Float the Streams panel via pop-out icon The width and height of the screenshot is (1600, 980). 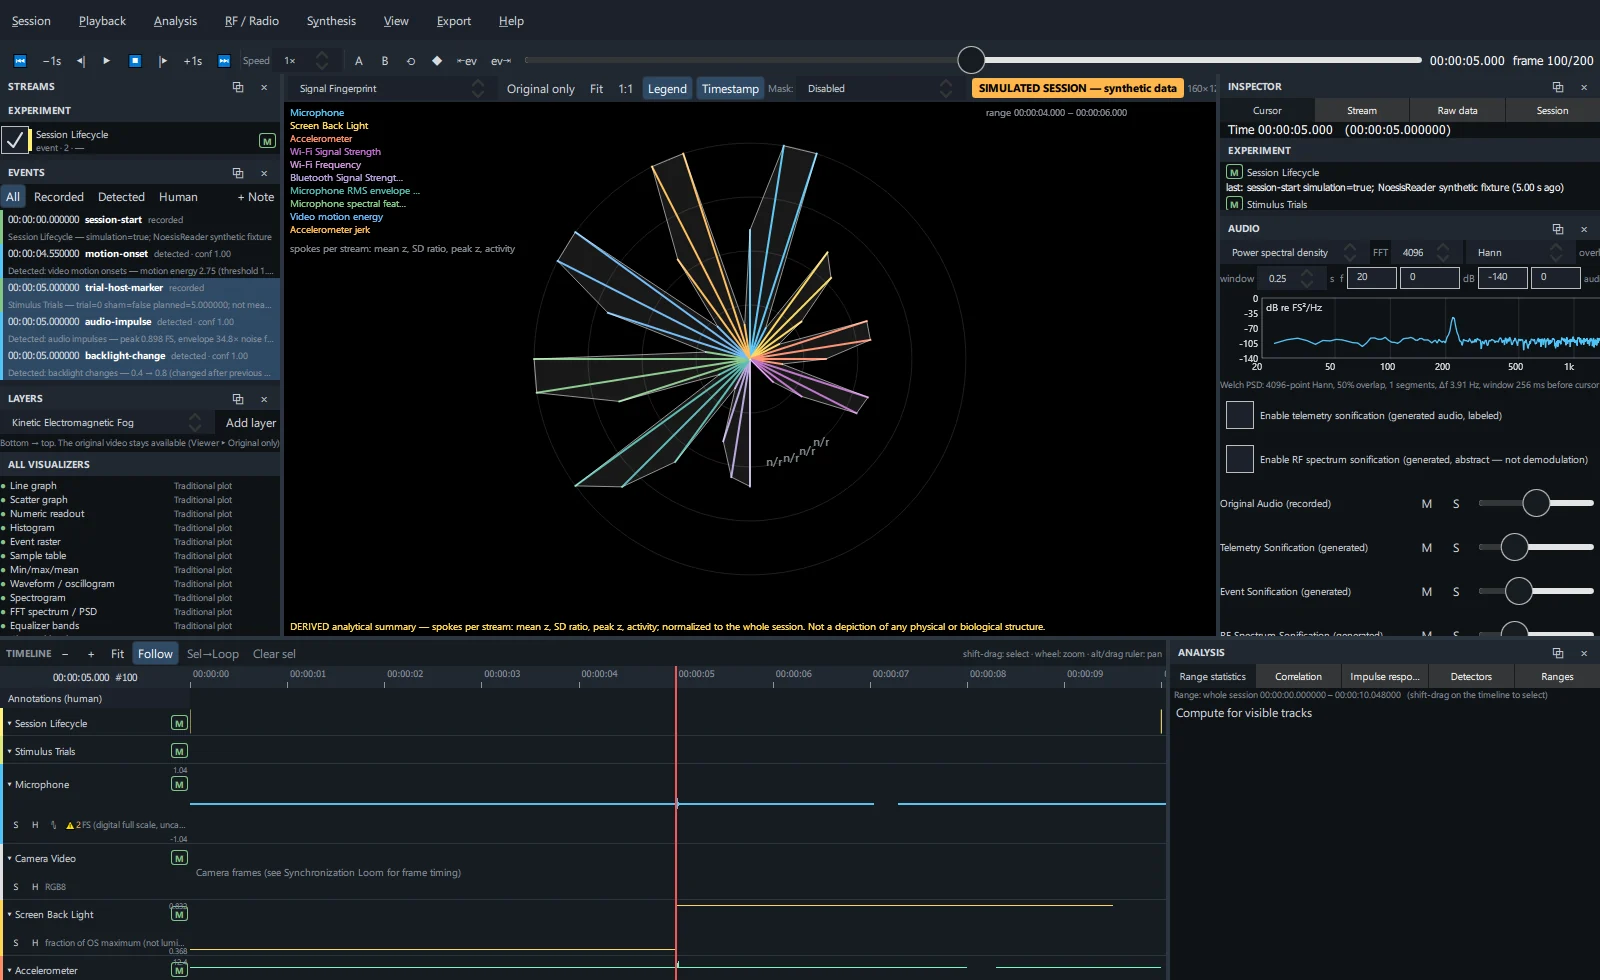[x=238, y=87]
